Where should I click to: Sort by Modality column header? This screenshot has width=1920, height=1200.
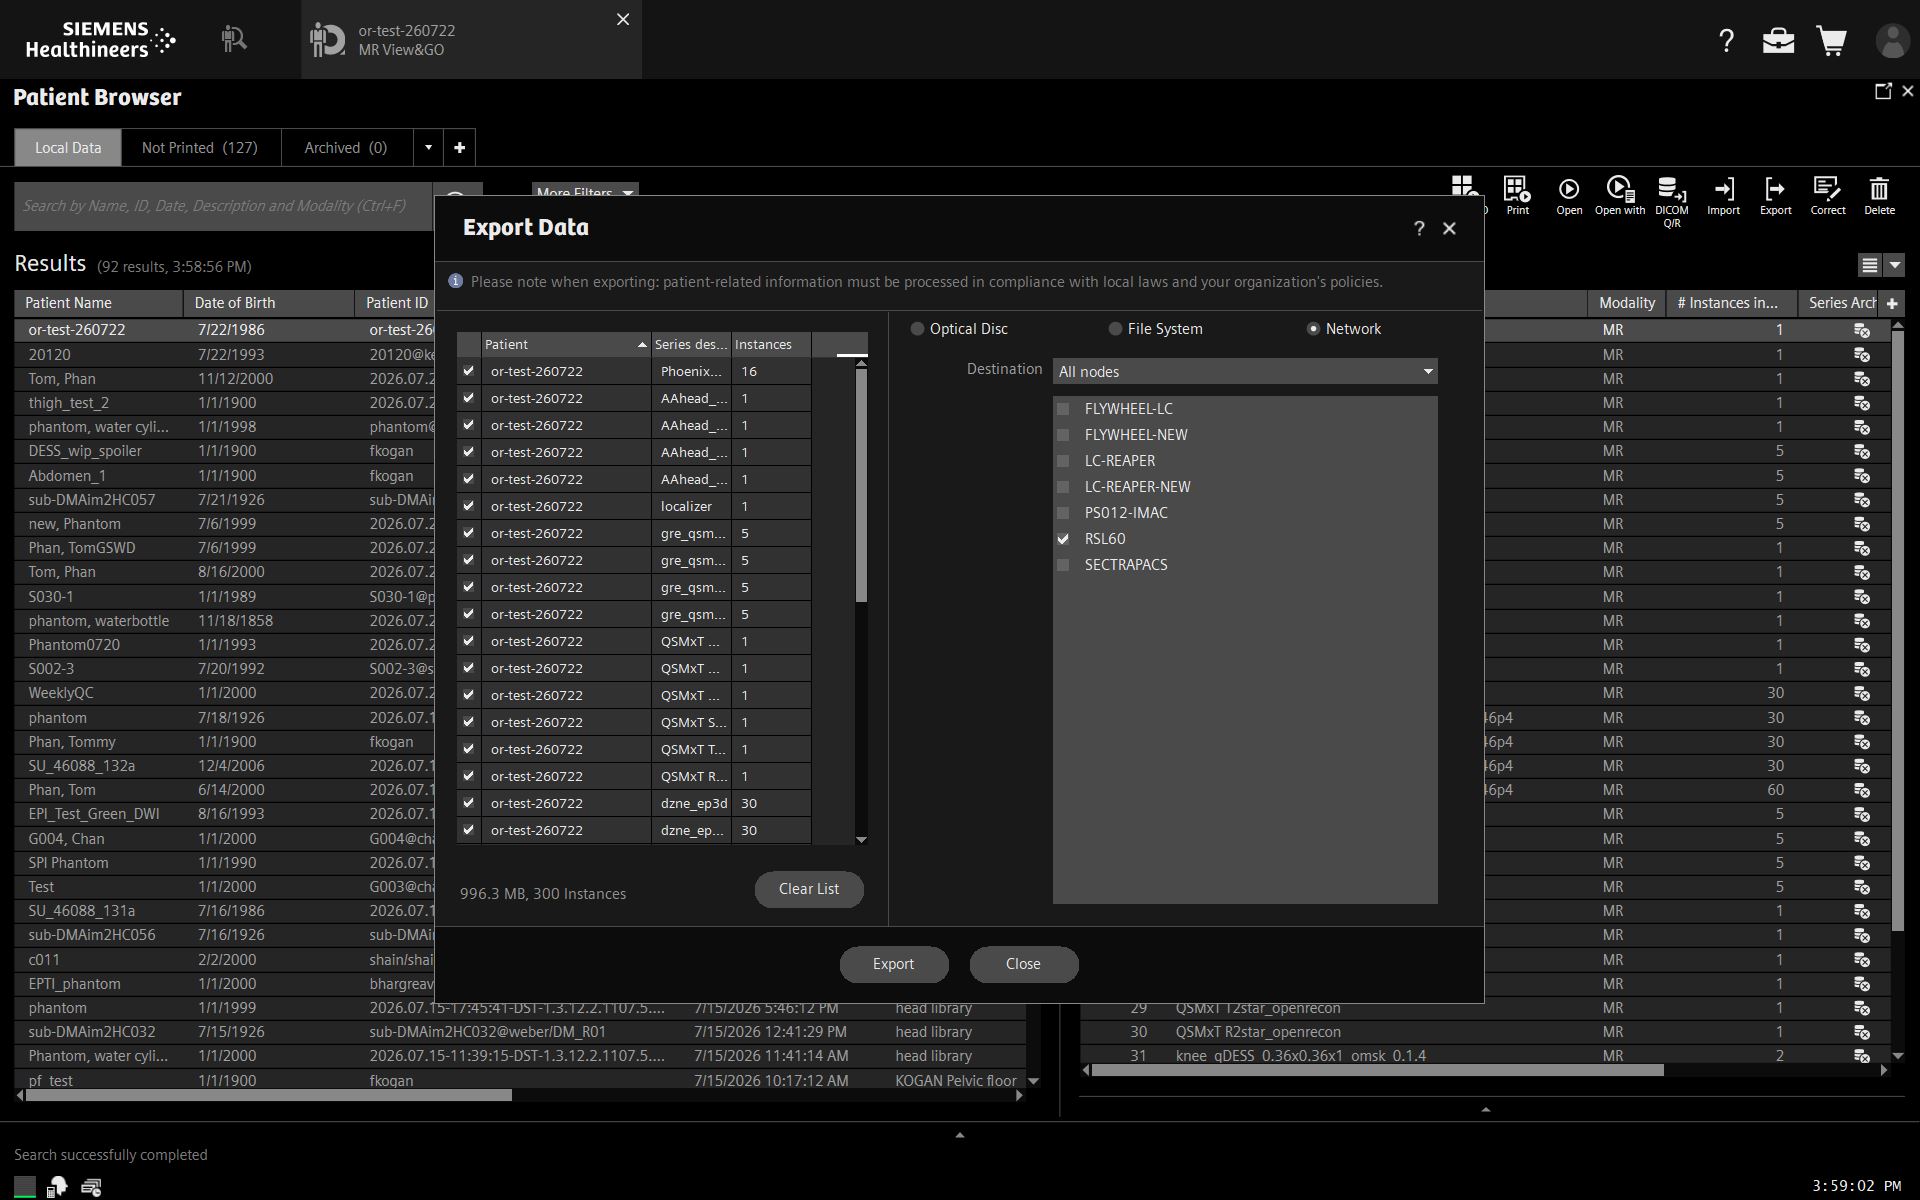[1626, 303]
